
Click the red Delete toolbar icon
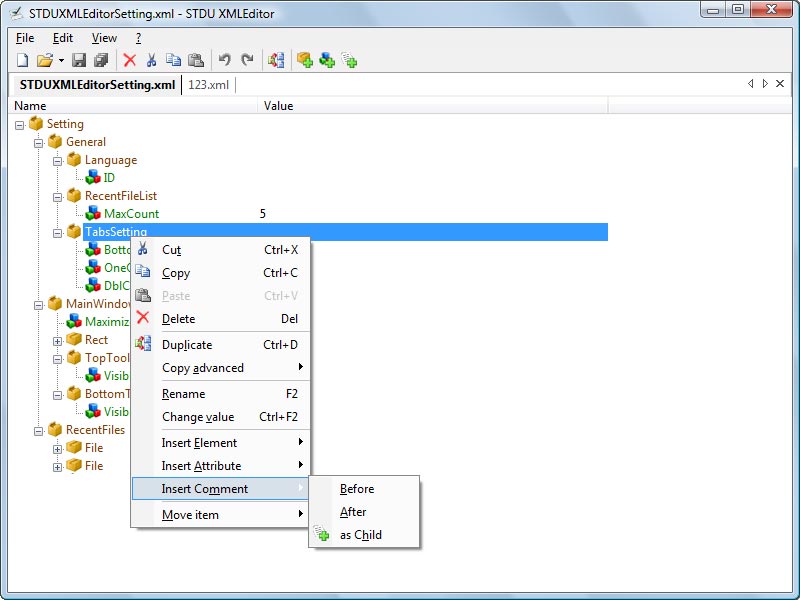point(130,60)
